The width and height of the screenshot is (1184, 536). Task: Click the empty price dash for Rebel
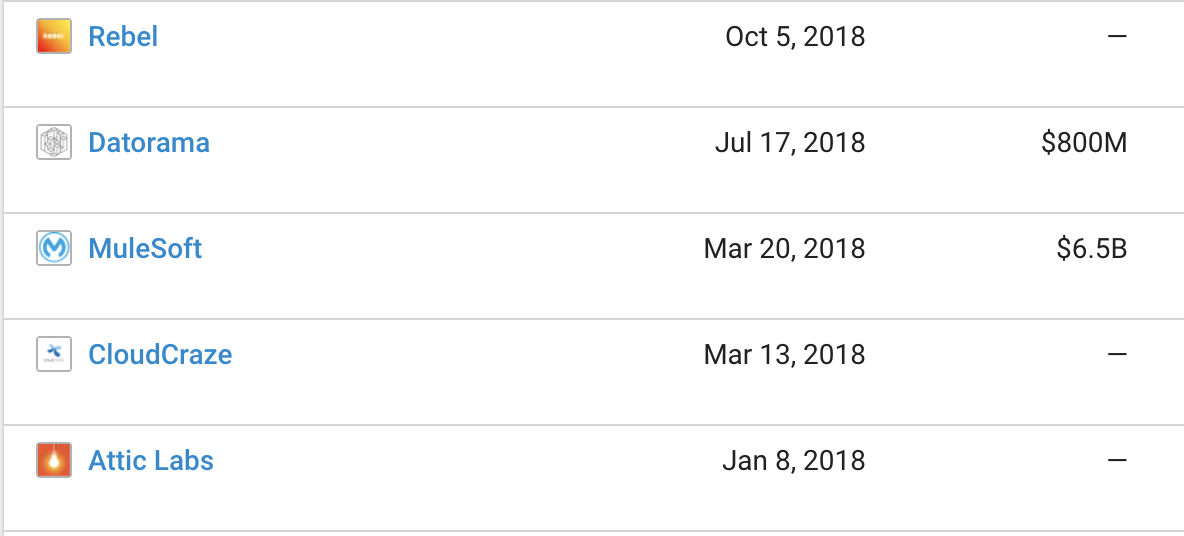pyautogui.click(x=1117, y=37)
